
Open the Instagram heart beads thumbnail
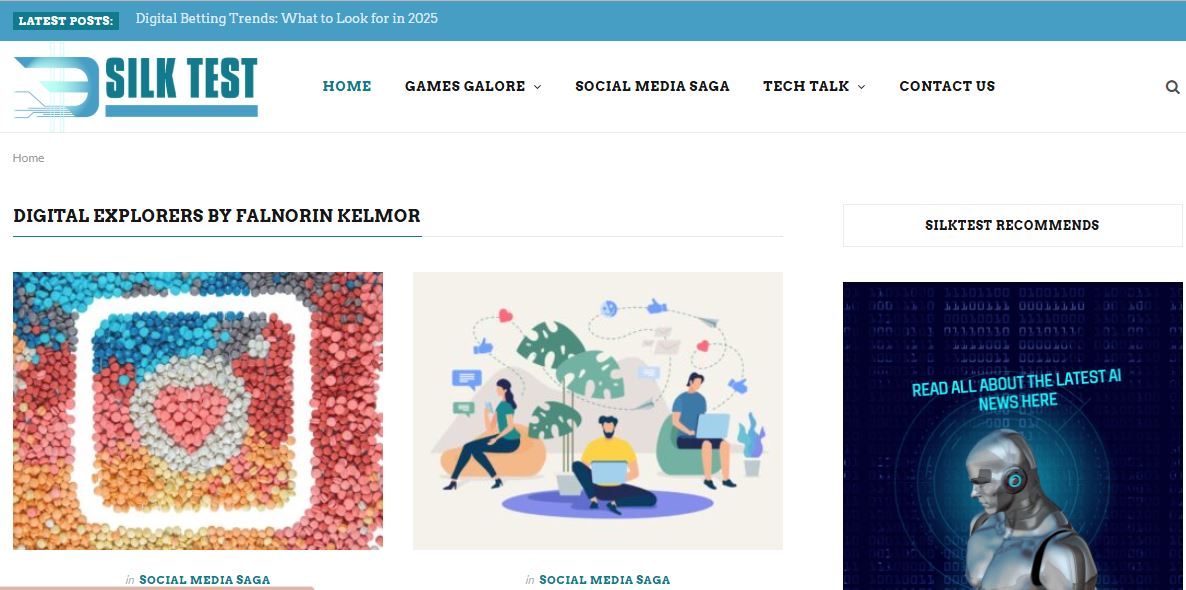coord(198,411)
